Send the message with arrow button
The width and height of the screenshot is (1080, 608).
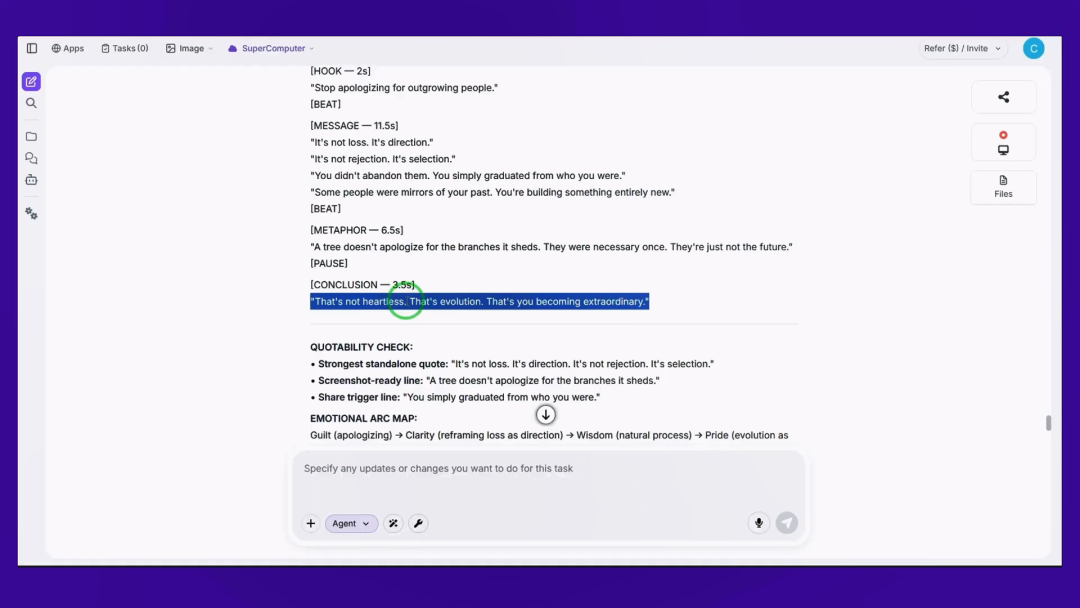(787, 523)
